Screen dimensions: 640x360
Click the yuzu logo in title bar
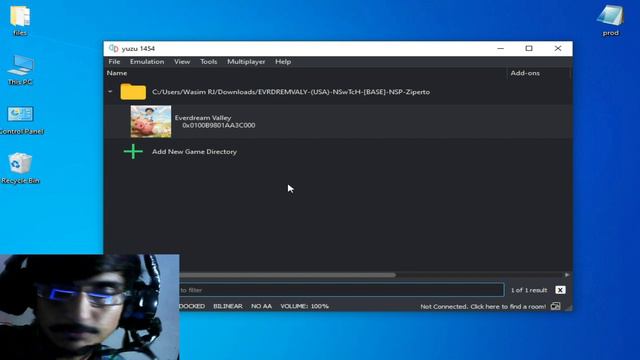(113, 49)
